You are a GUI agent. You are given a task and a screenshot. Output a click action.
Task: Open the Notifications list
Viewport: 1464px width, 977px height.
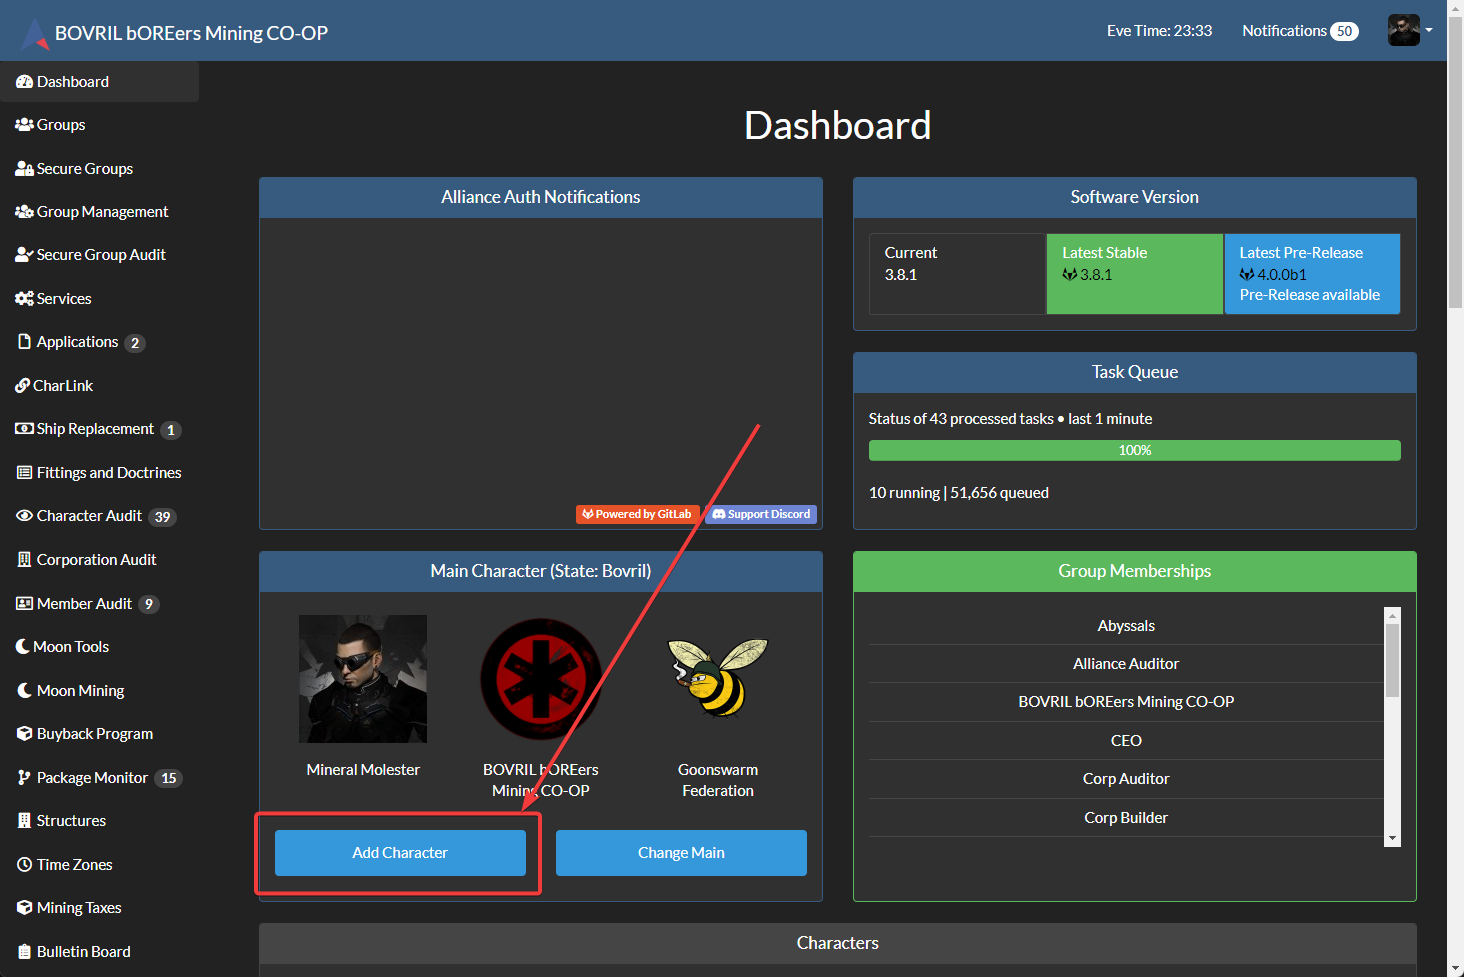click(x=1299, y=31)
